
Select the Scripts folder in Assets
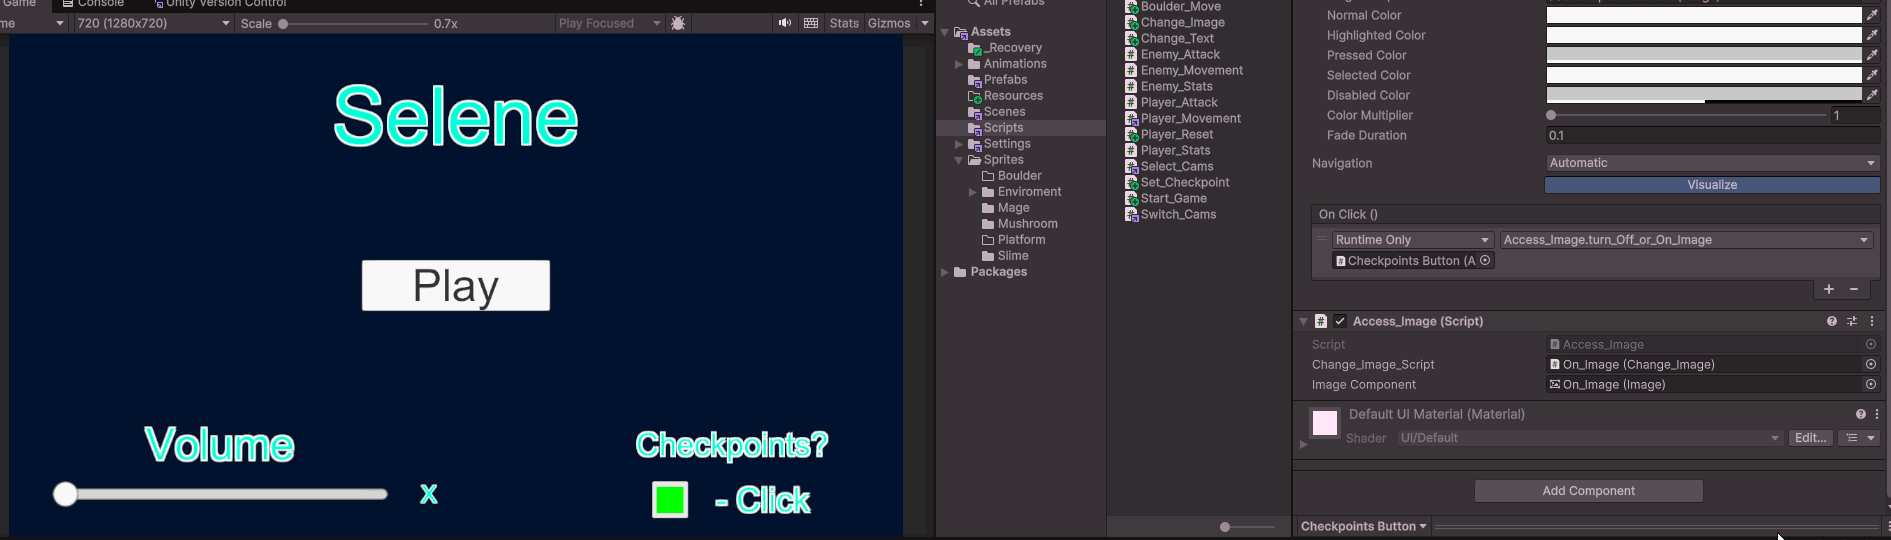pos(1003,128)
